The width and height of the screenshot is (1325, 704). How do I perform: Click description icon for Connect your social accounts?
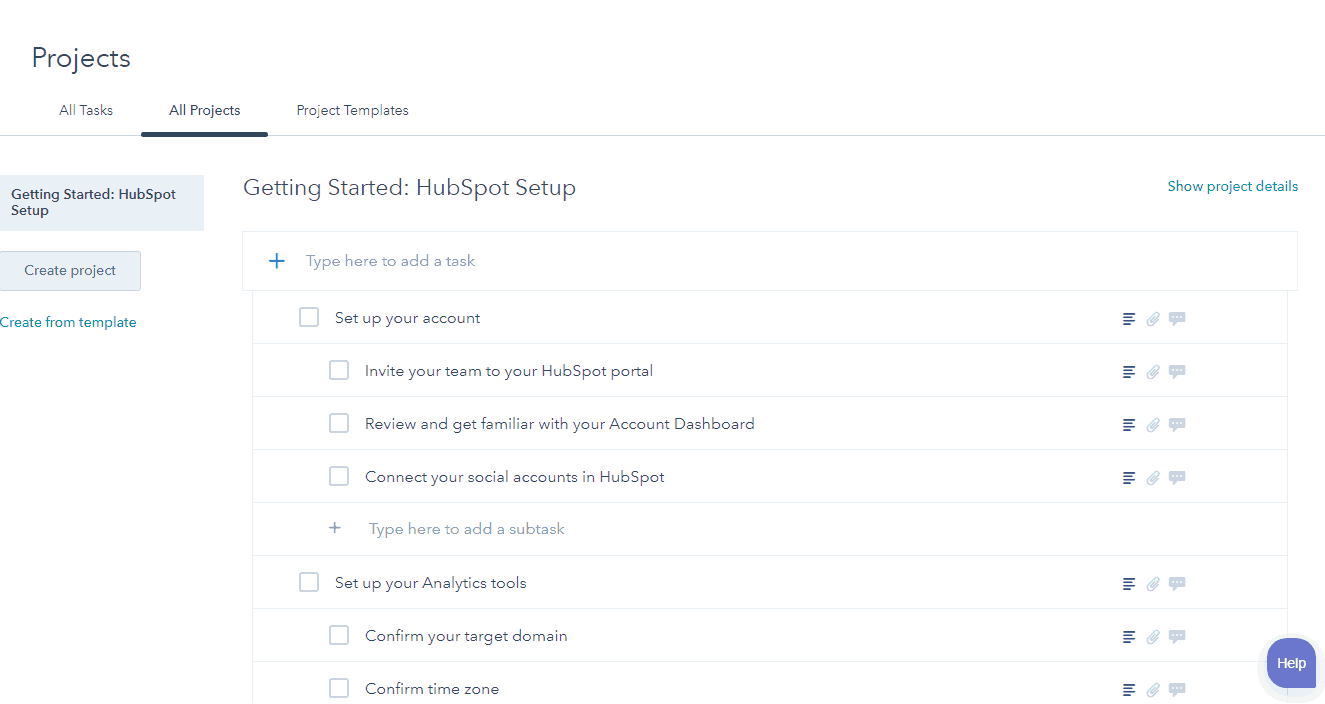1129,478
